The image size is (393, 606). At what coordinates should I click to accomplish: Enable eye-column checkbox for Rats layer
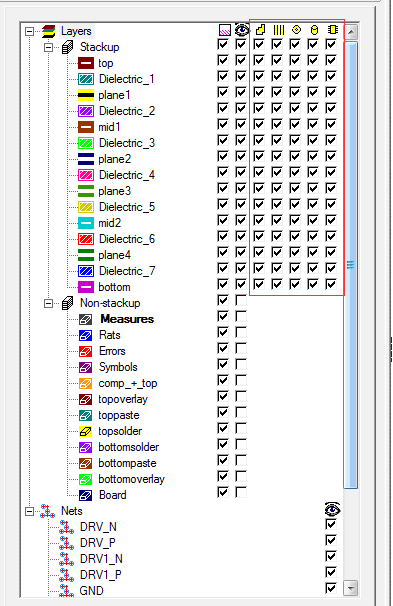tap(241, 333)
